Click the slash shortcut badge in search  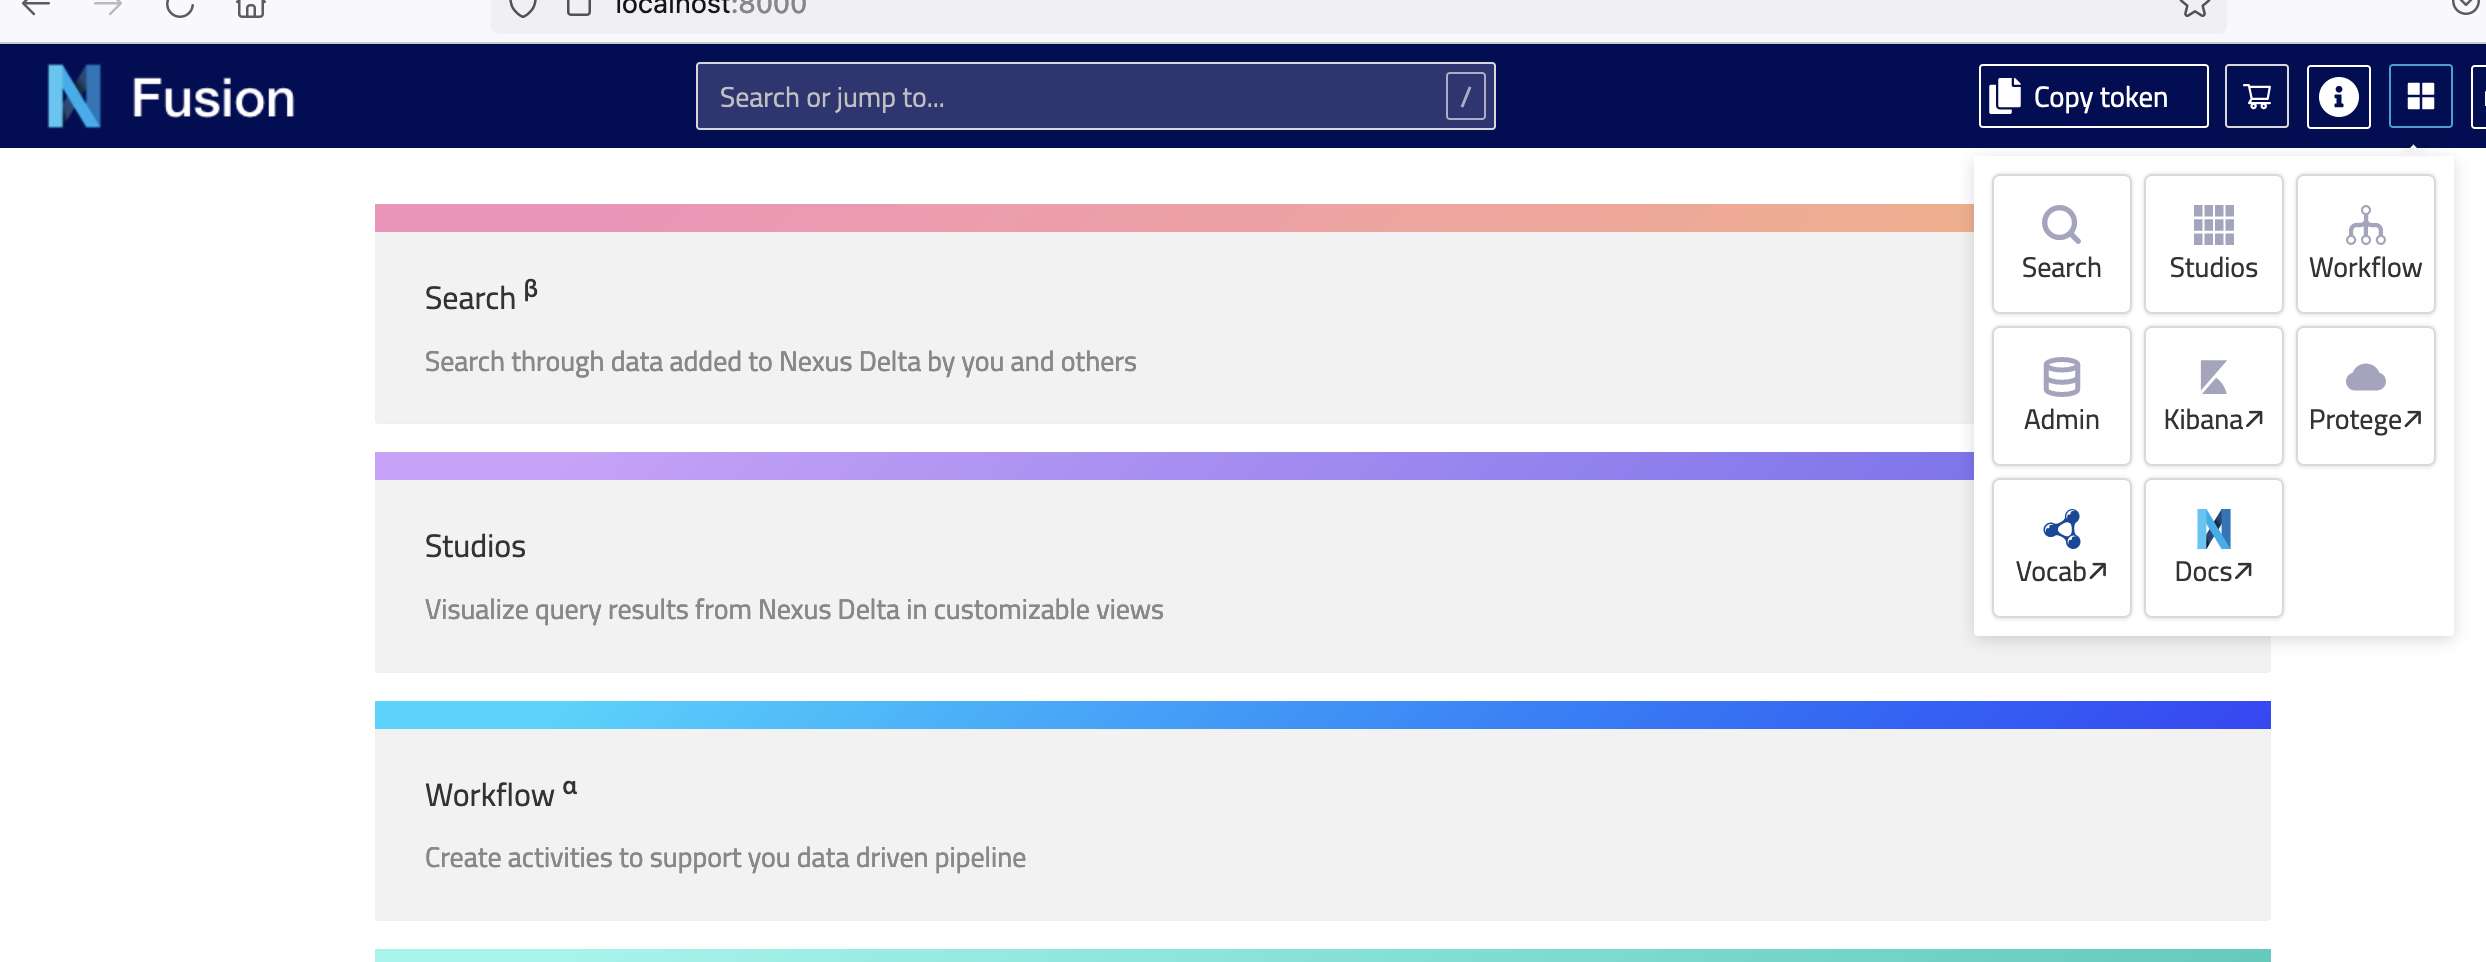tap(1465, 96)
